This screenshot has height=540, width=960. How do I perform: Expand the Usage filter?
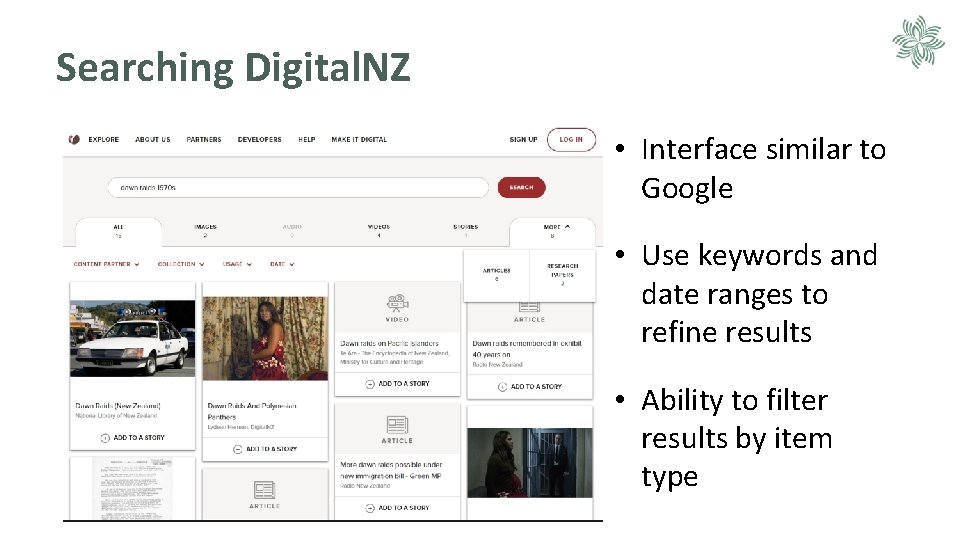237,264
